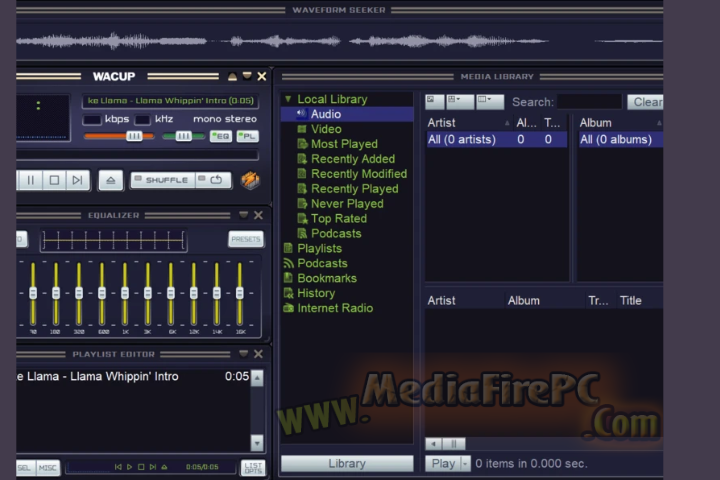Click the eject/open file button
Viewport: 720px width, 480px height.
(x=111, y=180)
